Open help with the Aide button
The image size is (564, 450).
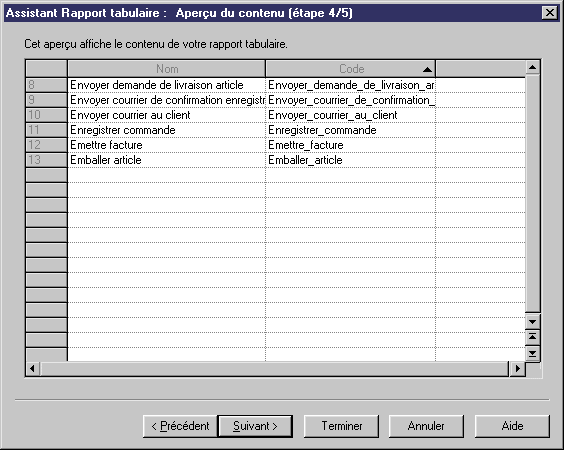(x=512, y=426)
